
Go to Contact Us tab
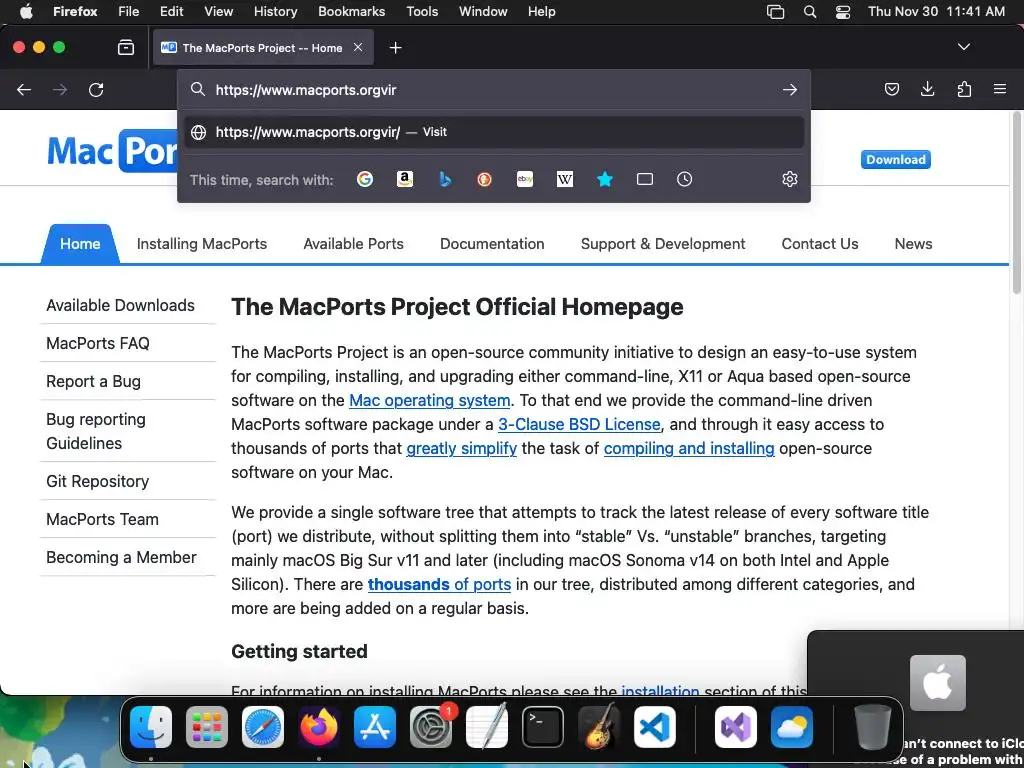click(820, 244)
